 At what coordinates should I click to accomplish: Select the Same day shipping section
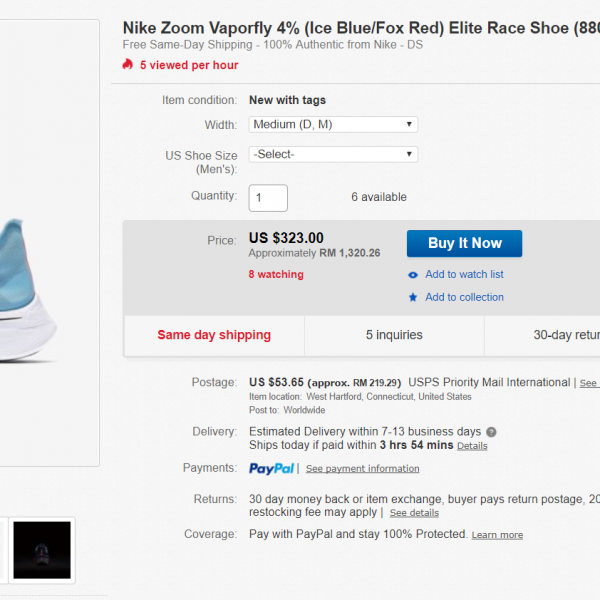click(214, 335)
